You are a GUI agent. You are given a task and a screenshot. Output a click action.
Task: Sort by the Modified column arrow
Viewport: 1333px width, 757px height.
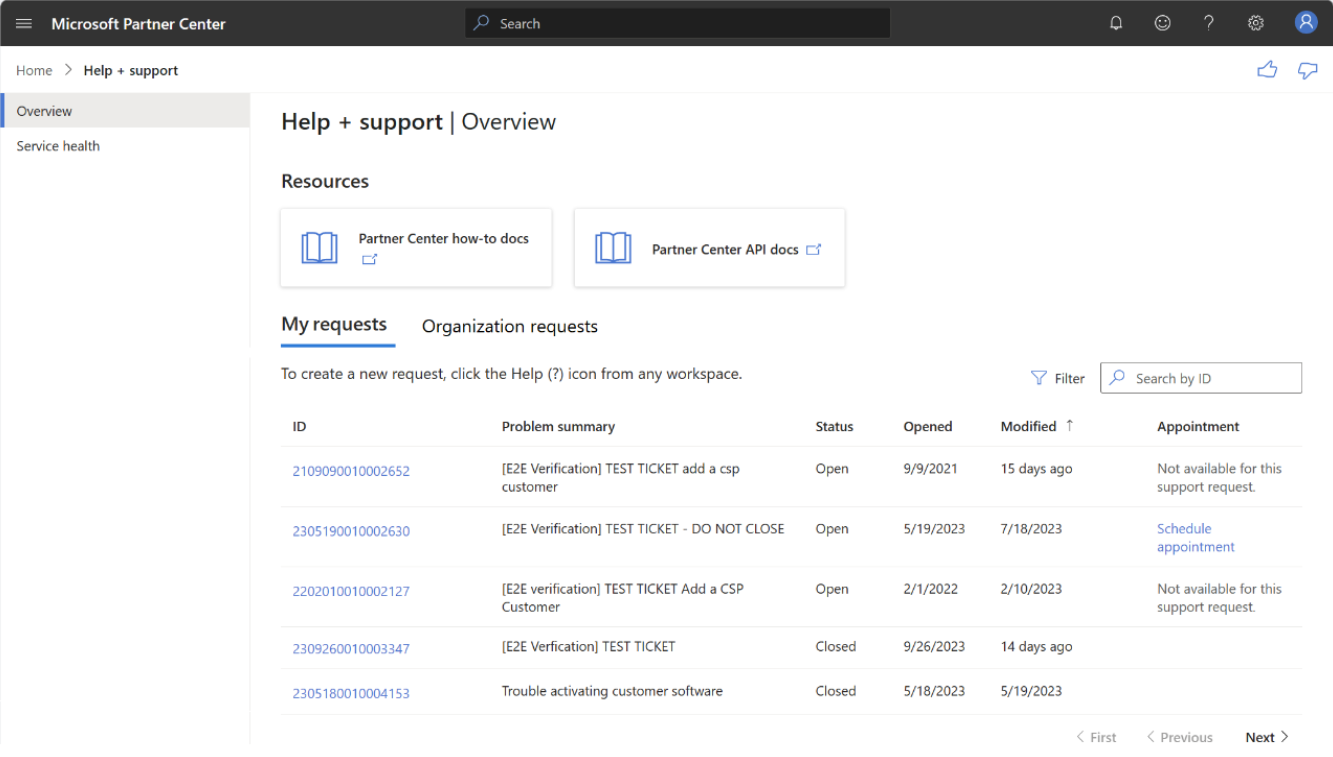tap(1069, 426)
